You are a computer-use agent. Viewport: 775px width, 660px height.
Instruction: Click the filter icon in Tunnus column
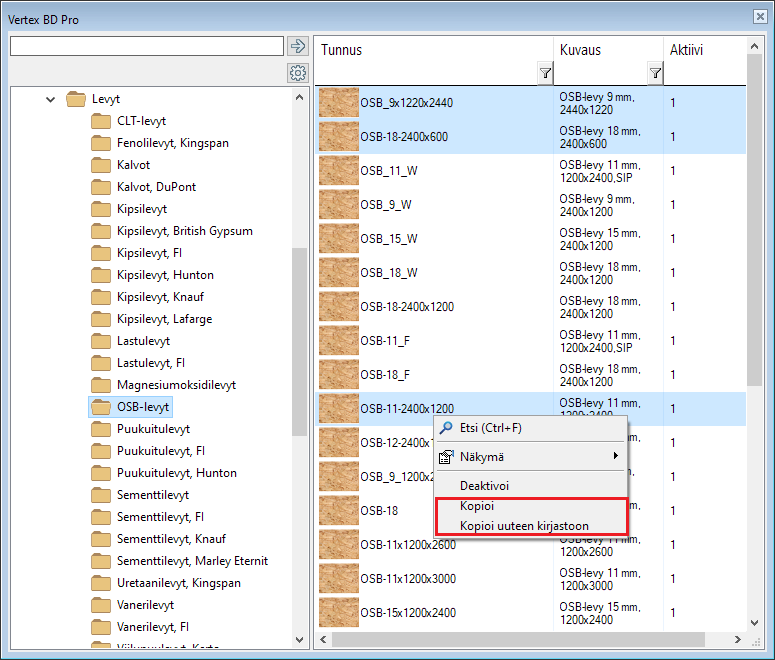[544, 72]
